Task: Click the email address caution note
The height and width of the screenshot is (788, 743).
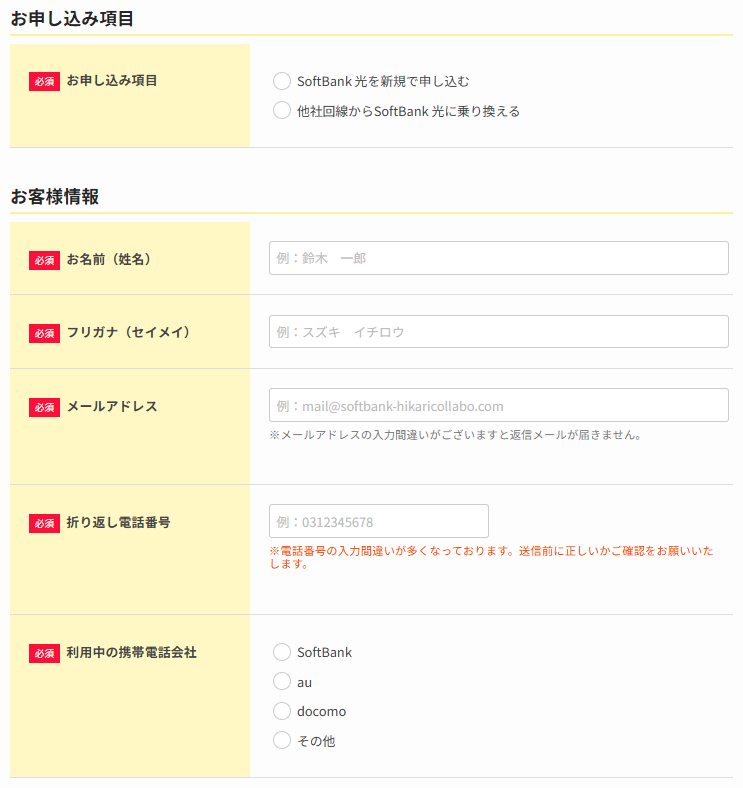Action: [455, 435]
